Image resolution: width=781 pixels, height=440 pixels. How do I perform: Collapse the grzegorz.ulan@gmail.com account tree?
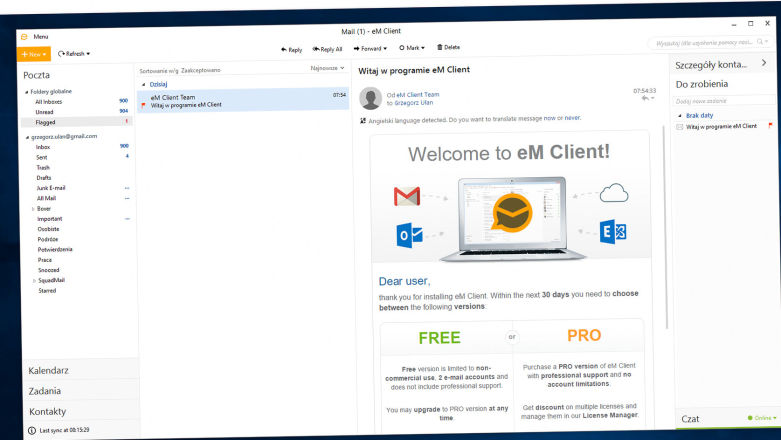(27, 137)
